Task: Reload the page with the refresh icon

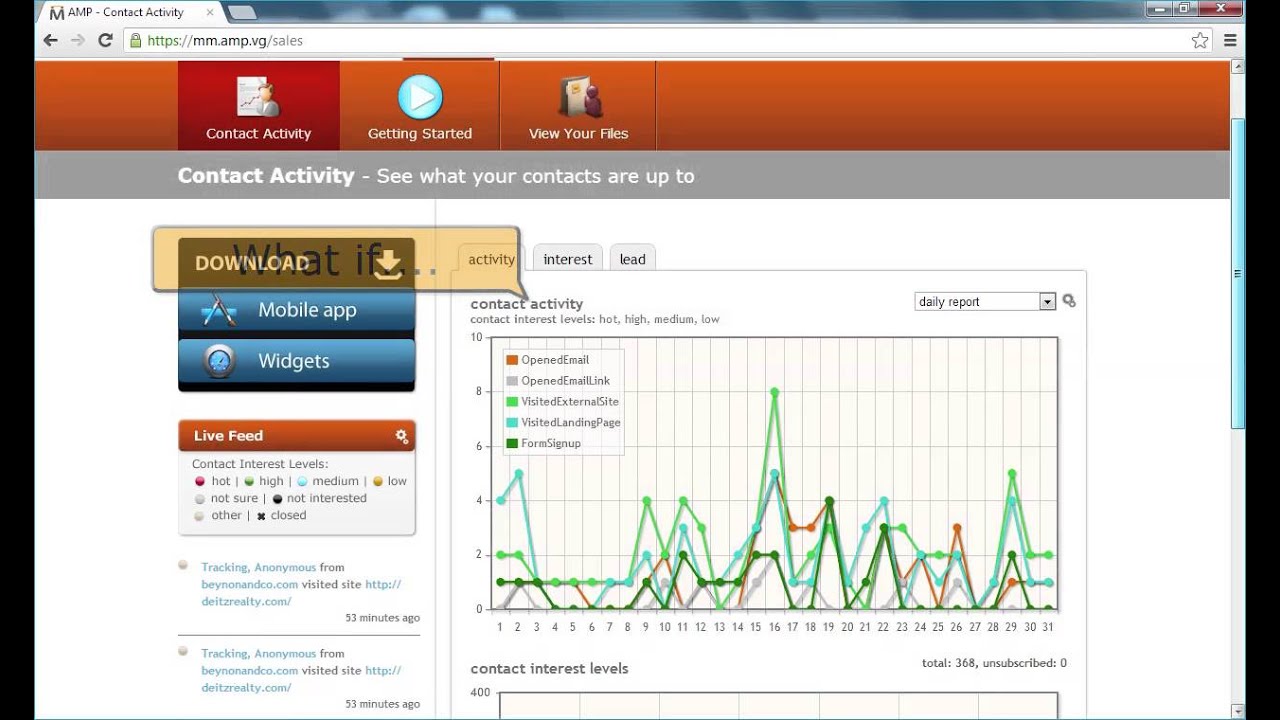Action: [105, 41]
